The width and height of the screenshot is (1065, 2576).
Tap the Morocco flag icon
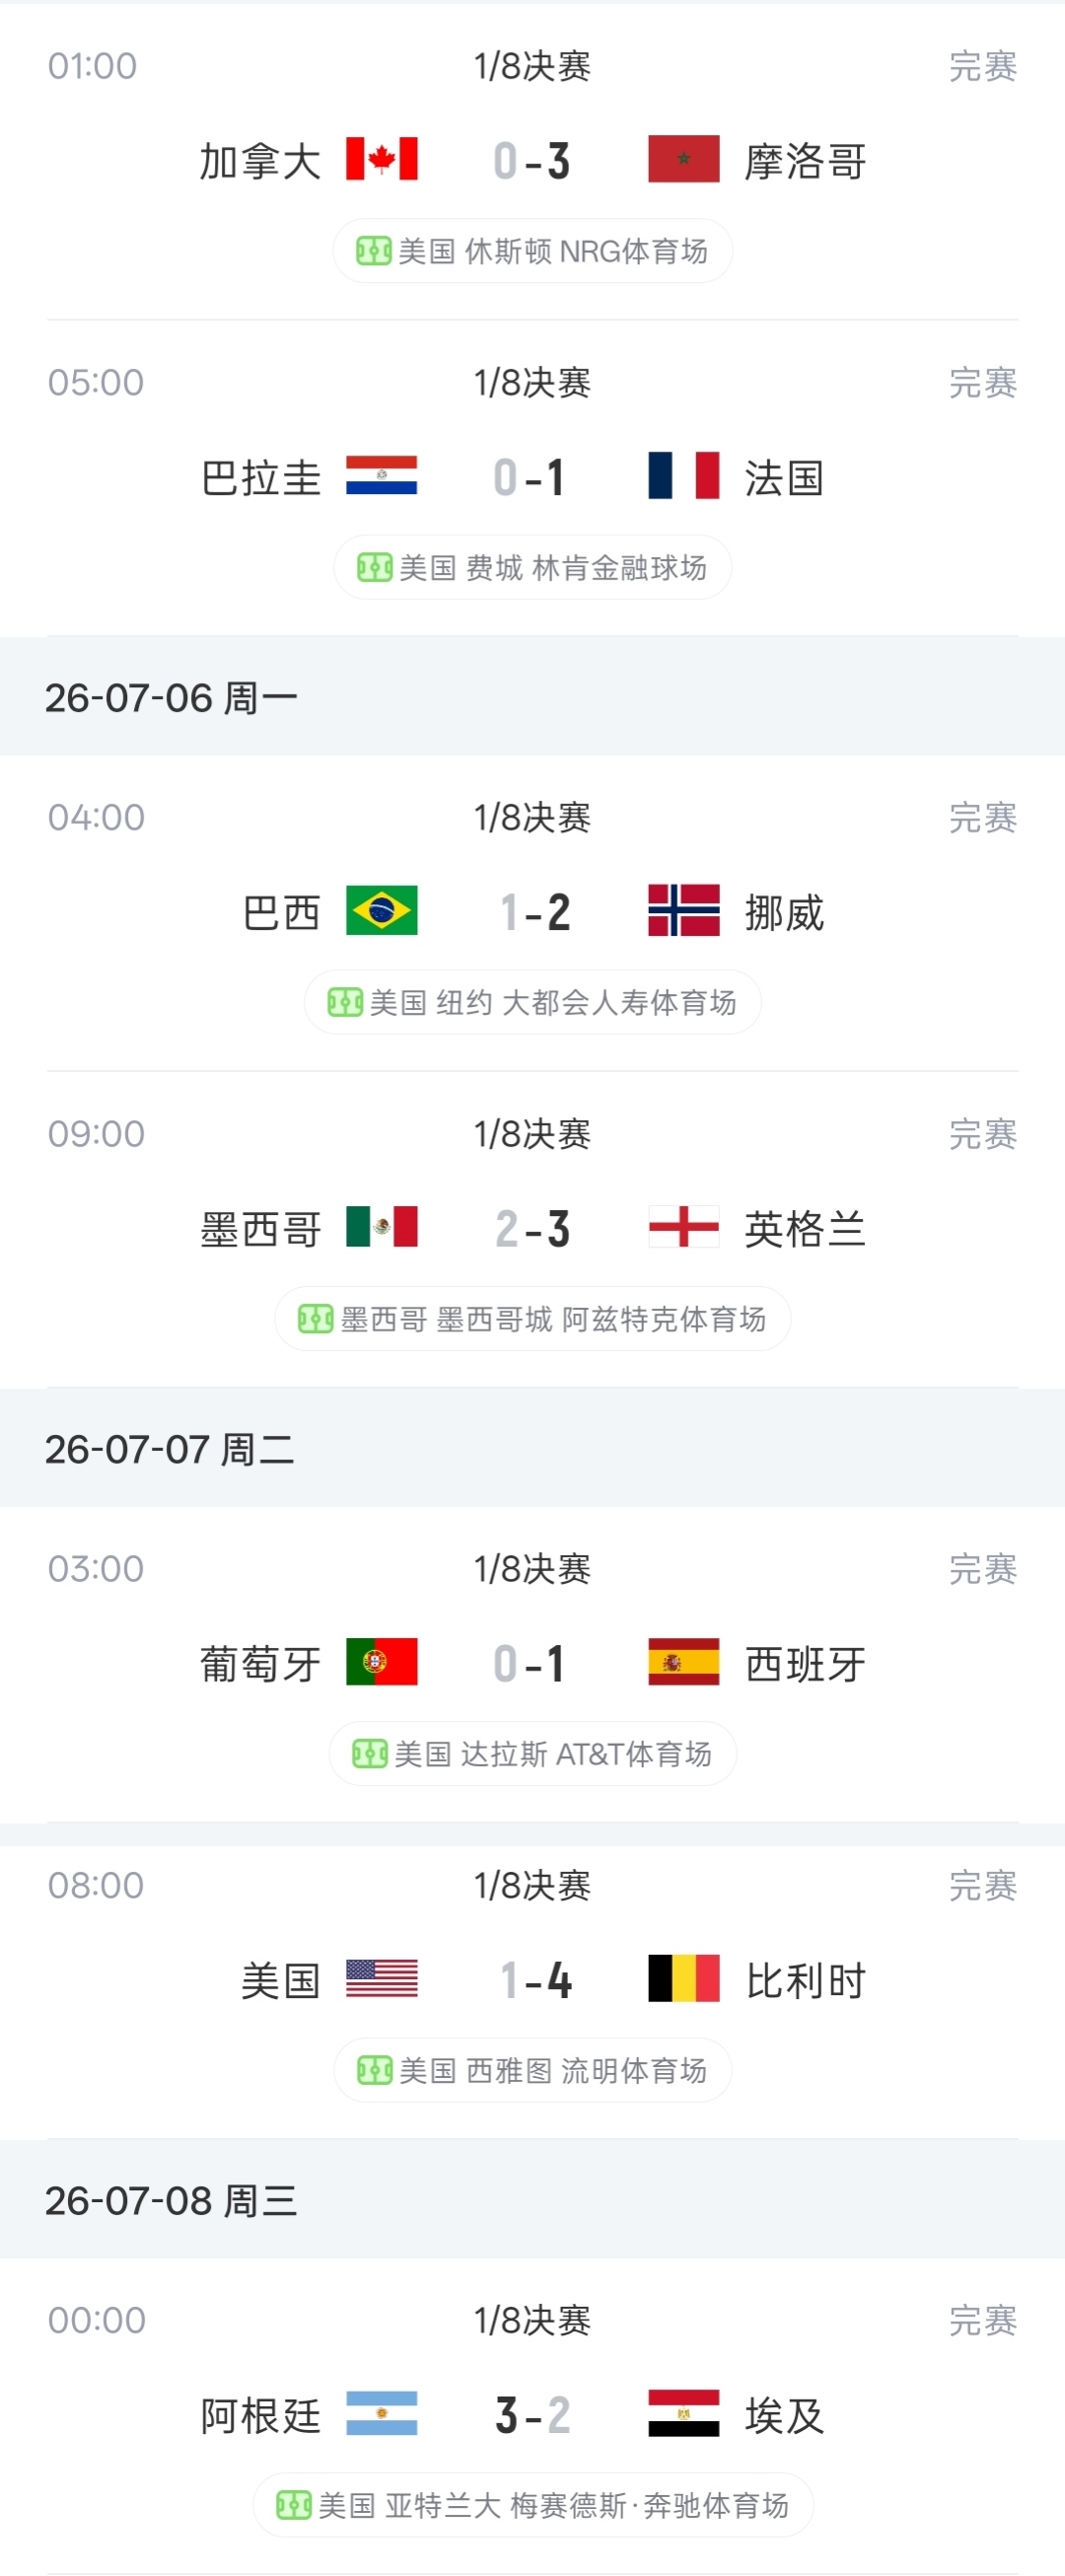coord(683,159)
